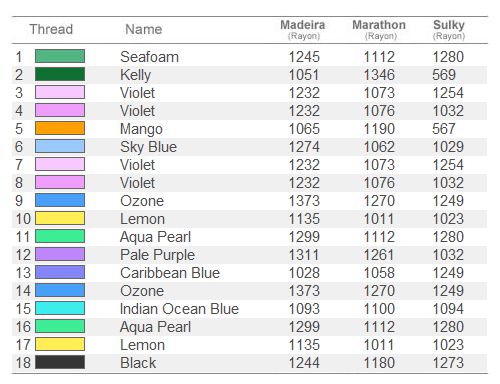Screen dimensions: 500x384
Task: Click the Mango orange color swatch
Action: 60,128
